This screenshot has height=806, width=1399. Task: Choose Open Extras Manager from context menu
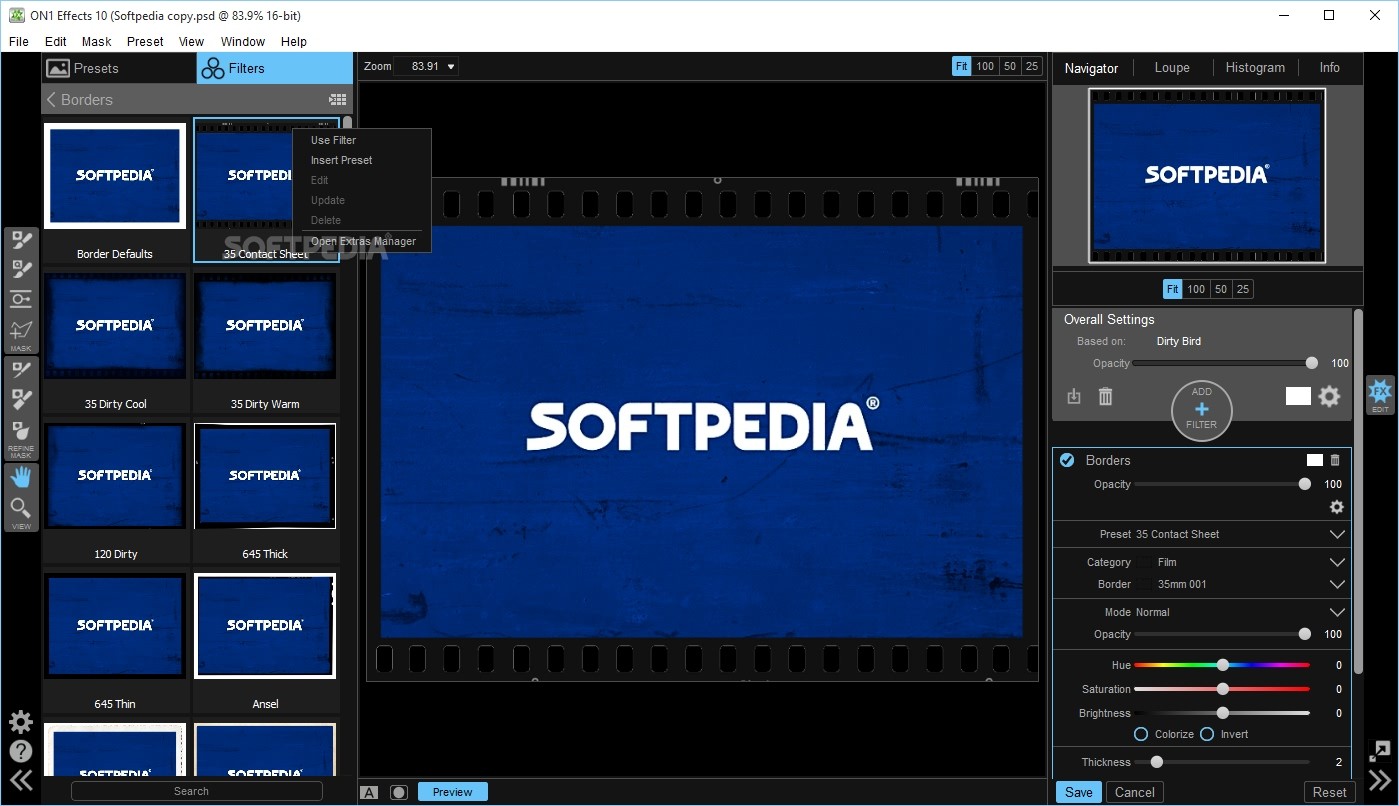click(x=363, y=241)
